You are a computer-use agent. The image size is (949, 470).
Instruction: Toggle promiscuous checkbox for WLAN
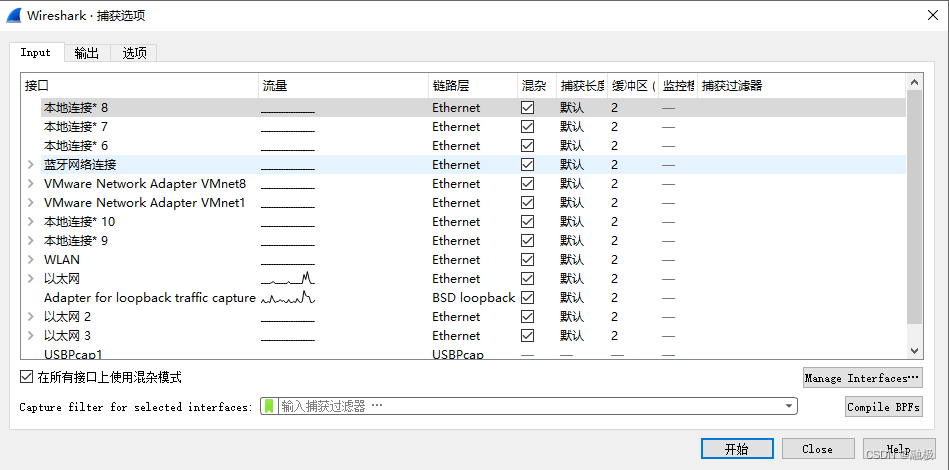click(528, 259)
